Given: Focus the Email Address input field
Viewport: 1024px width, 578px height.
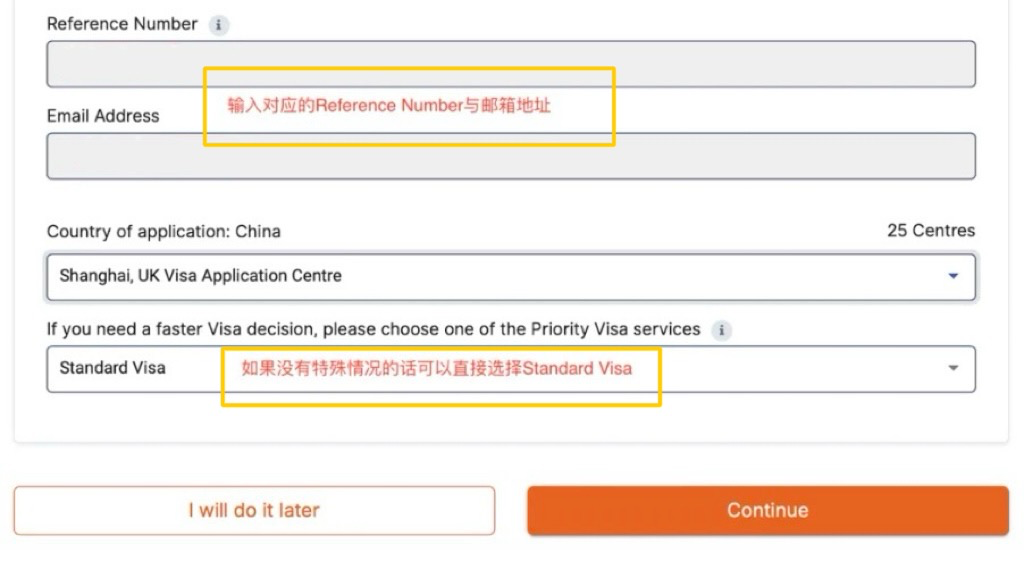Looking at the screenshot, I should 511,156.
